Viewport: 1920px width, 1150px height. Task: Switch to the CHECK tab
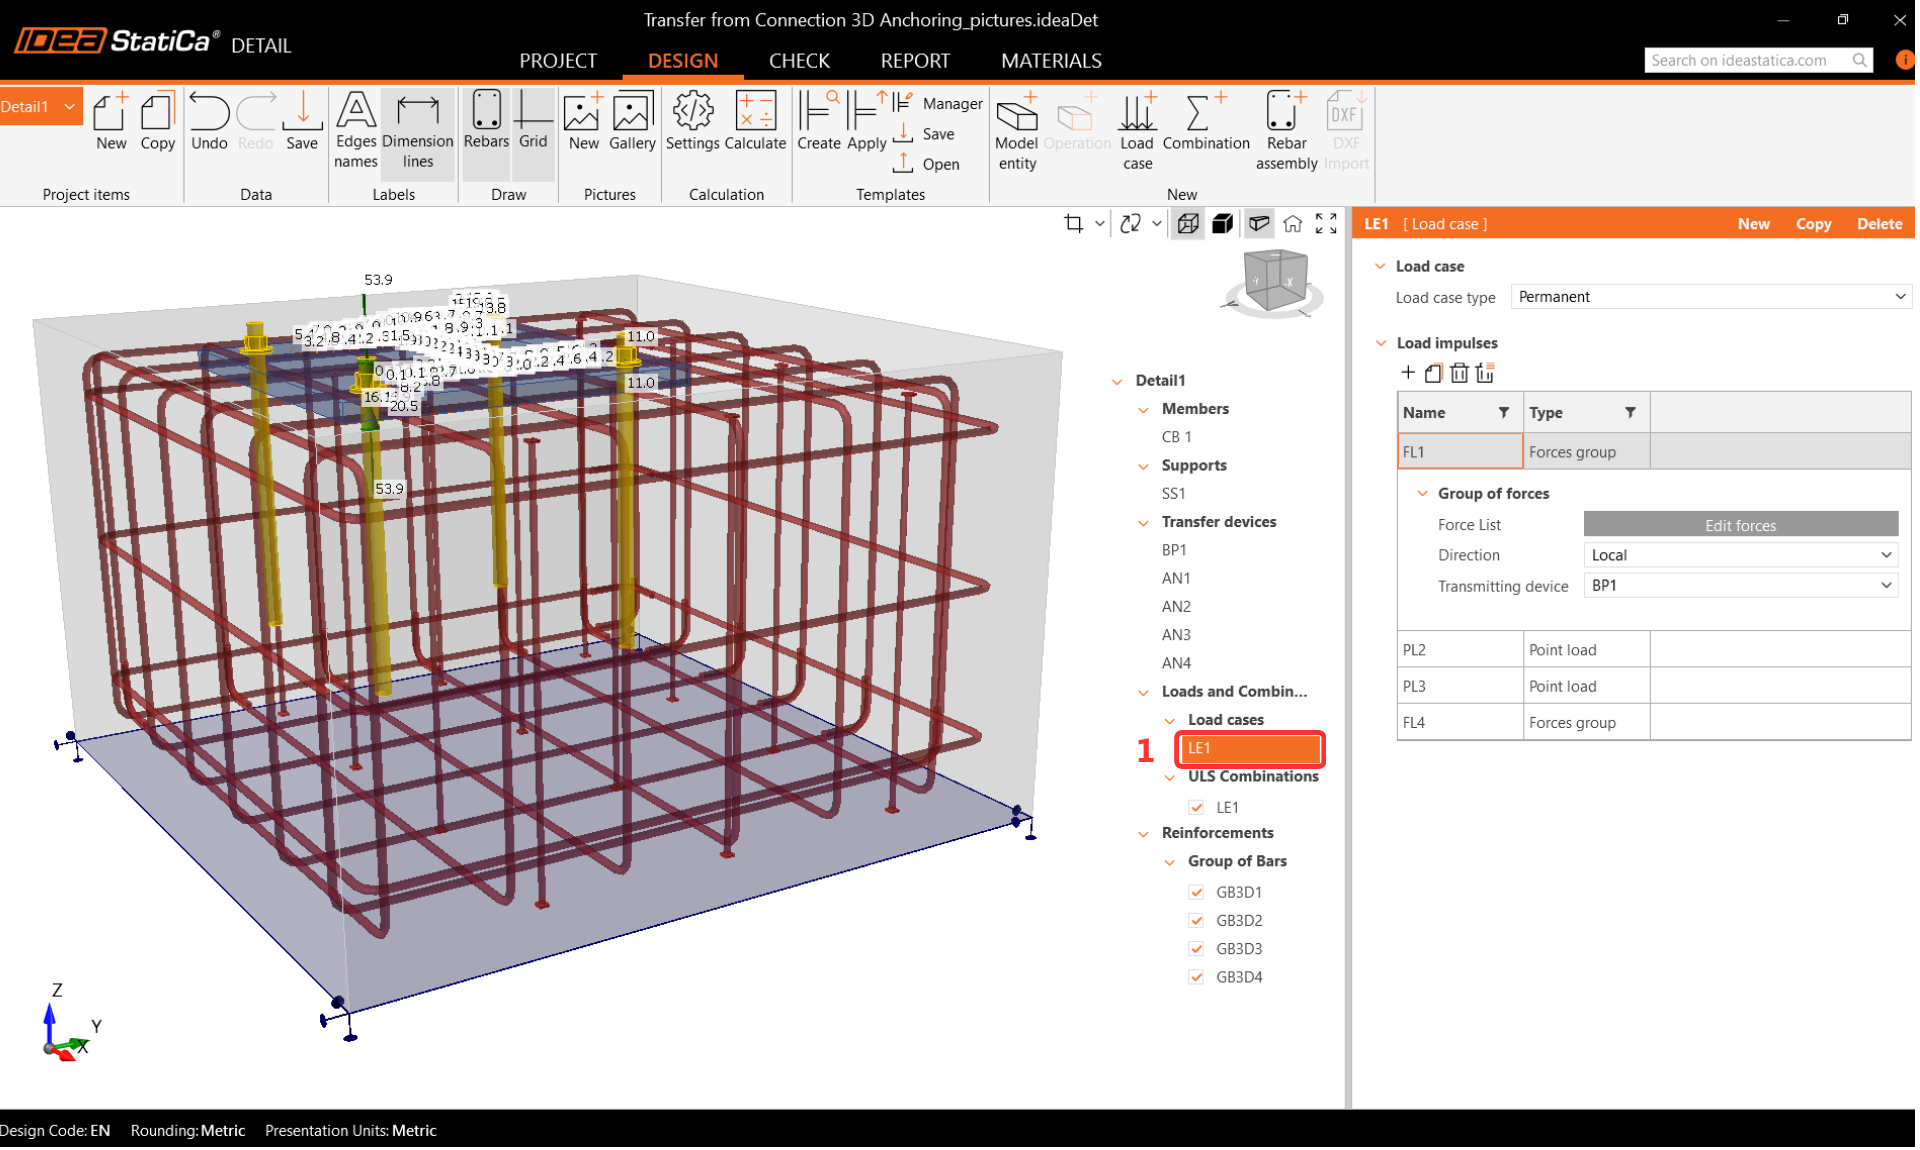(x=799, y=60)
